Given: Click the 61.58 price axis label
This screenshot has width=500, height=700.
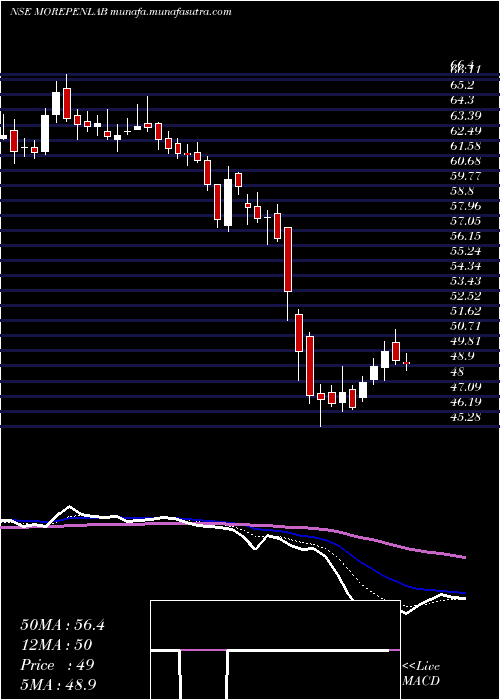Looking at the screenshot, I should pyautogui.click(x=465, y=146).
